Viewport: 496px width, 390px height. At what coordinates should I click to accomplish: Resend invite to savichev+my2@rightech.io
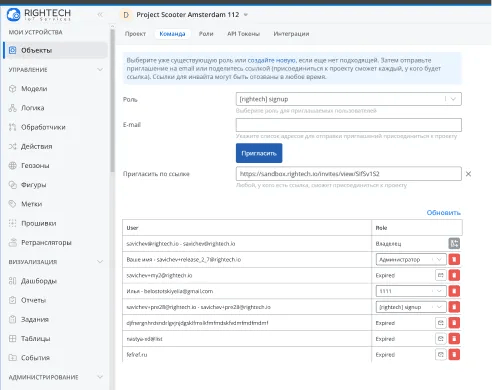(x=441, y=275)
